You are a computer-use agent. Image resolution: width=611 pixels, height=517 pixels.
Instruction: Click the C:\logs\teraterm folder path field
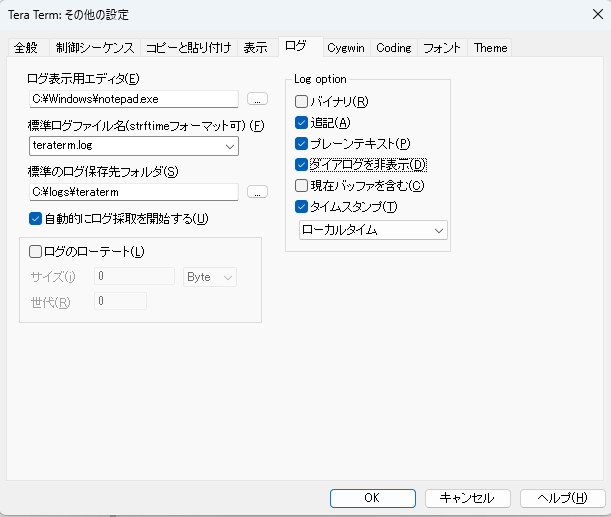[x=134, y=192]
